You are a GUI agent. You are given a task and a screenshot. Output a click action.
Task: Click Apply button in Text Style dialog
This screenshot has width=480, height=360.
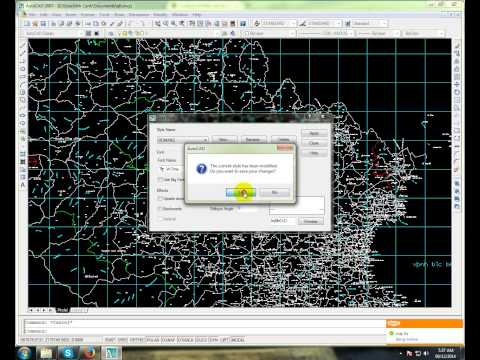[314, 133]
